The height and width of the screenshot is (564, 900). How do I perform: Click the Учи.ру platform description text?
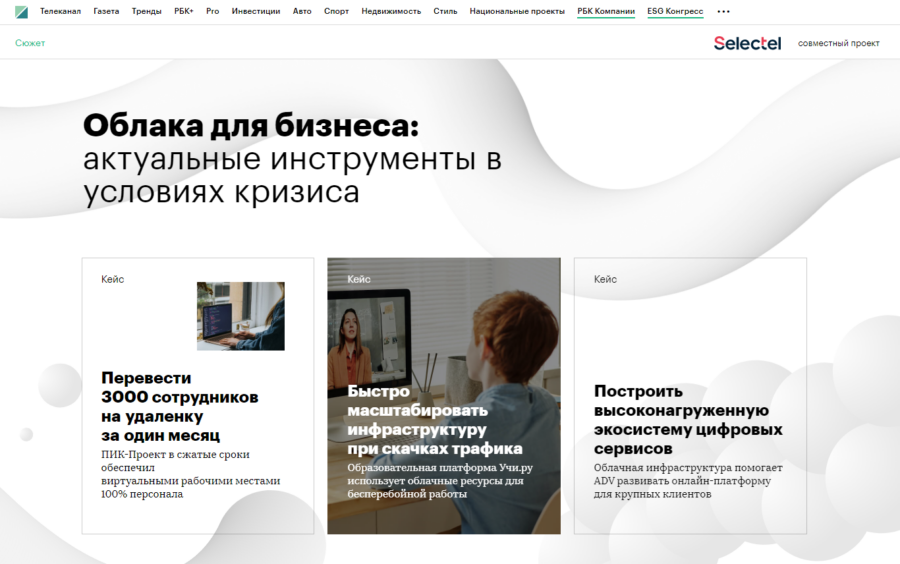tap(440, 480)
